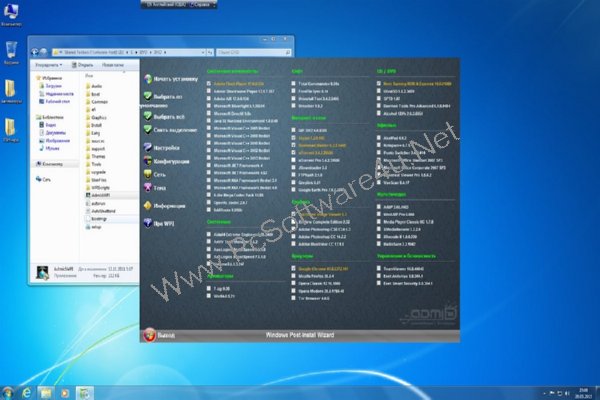Open the Корзина desktop icon
Screen dimensions: 600x400
point(11,53)
